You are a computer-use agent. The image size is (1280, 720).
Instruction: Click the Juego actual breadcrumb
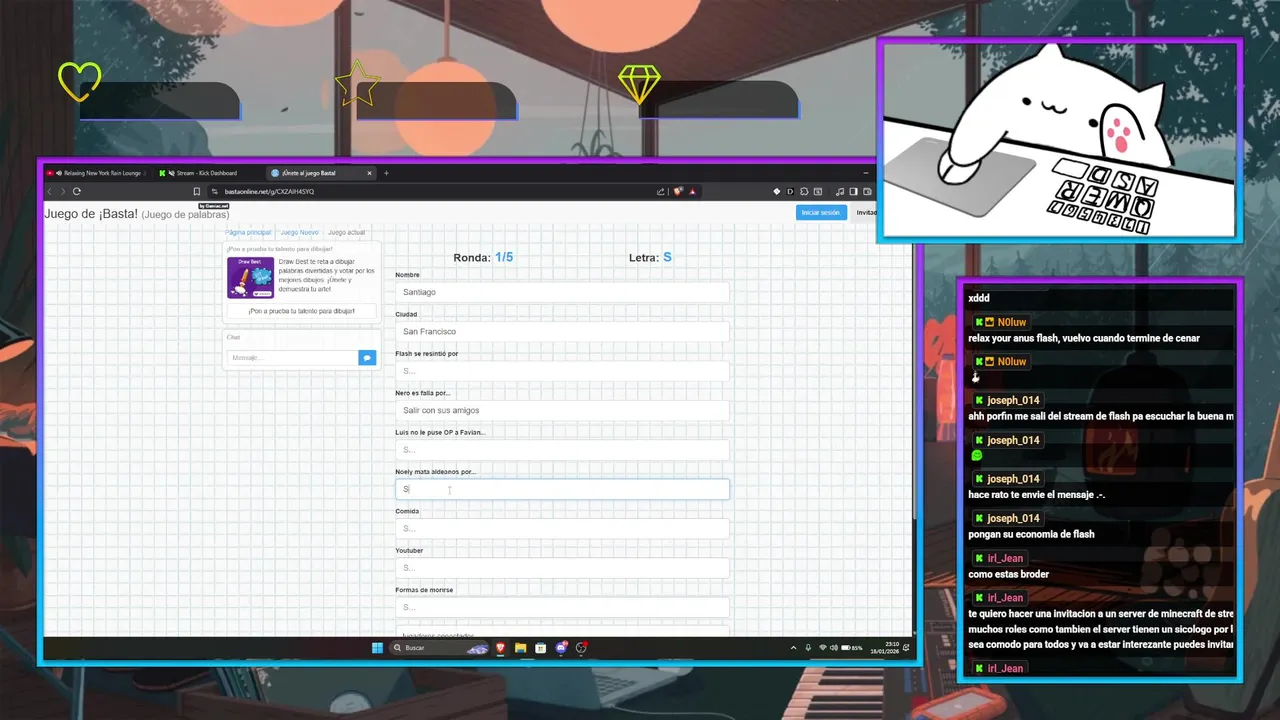346,232
